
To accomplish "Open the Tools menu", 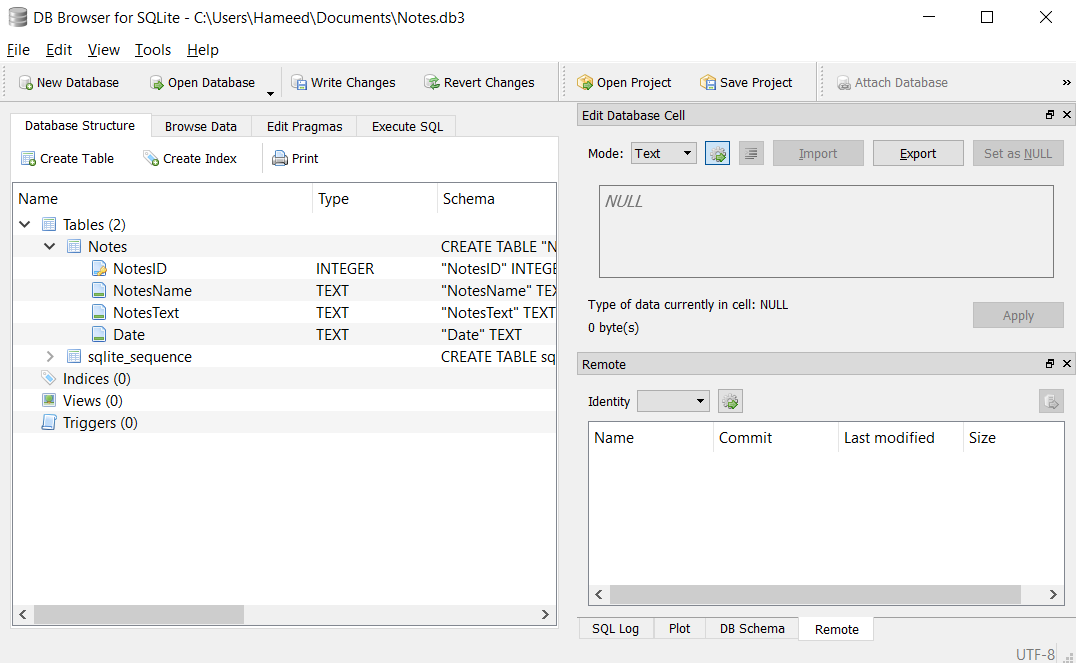I will [x=152, y=50].
